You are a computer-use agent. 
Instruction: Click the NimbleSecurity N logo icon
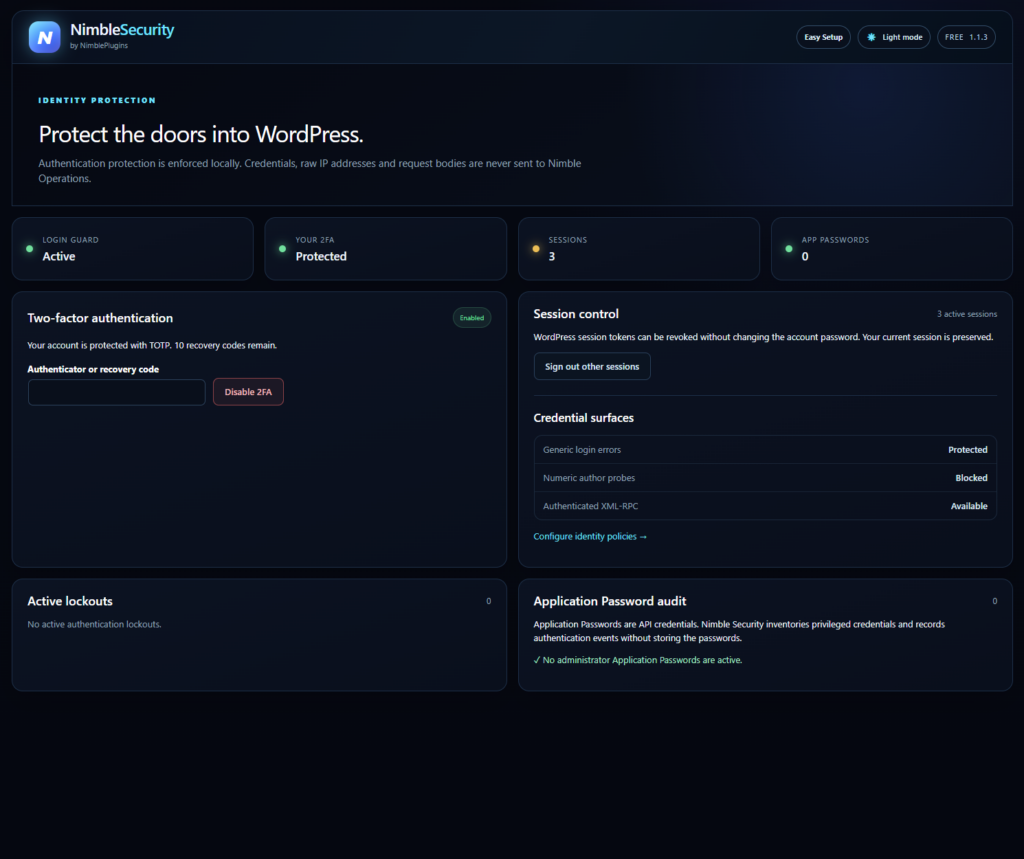pyautogui.click(x=44, y=37)
